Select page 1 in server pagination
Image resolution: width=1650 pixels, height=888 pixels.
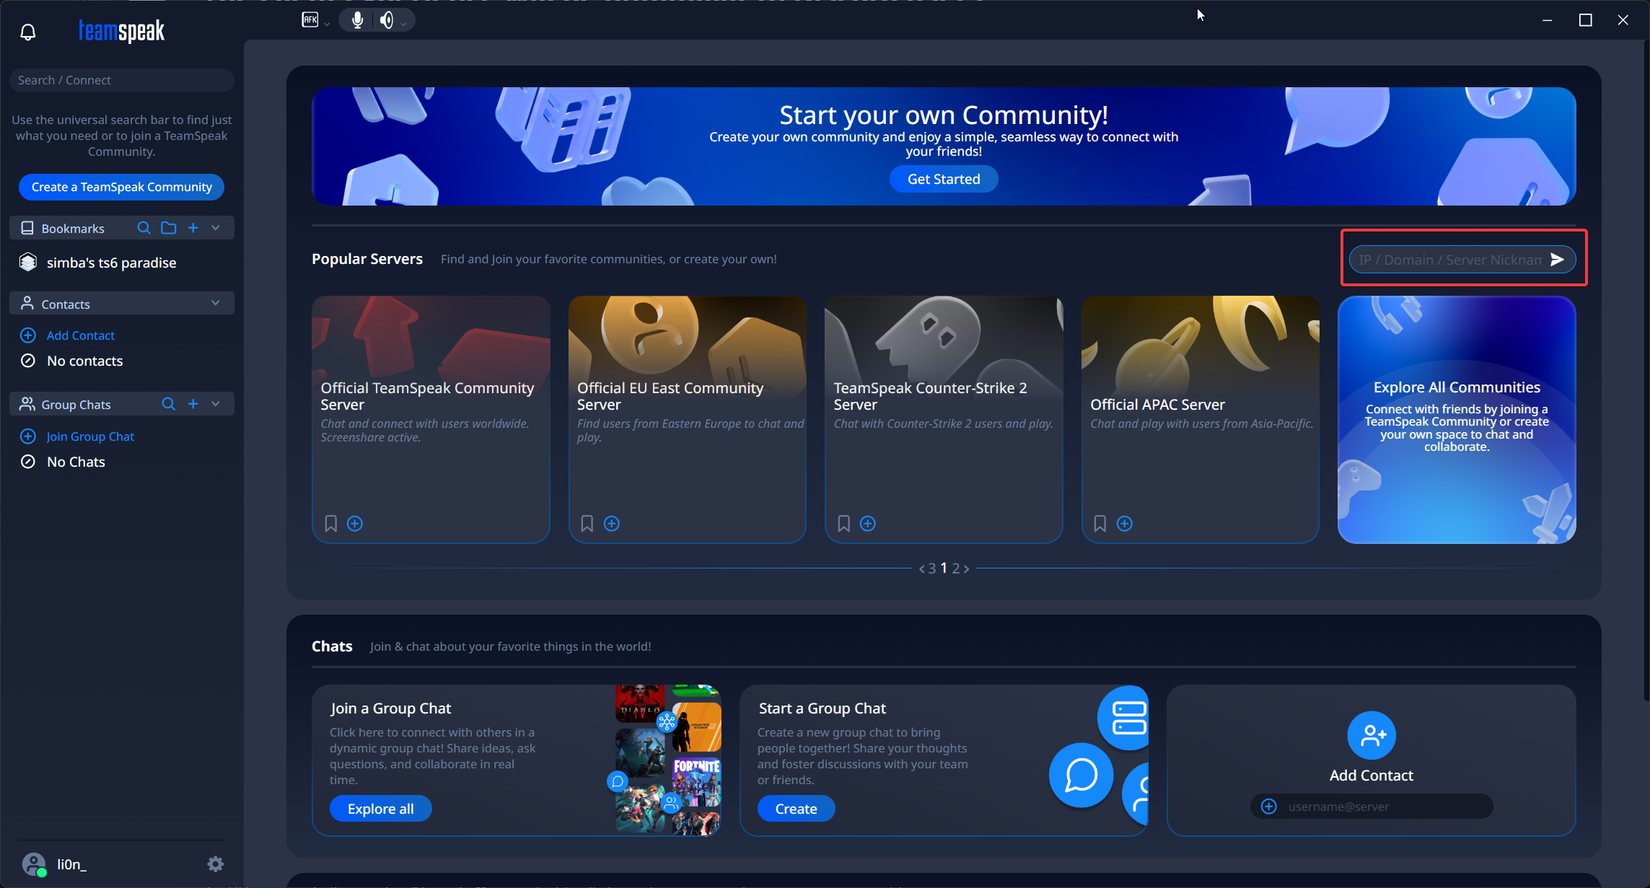click(944, 568)
